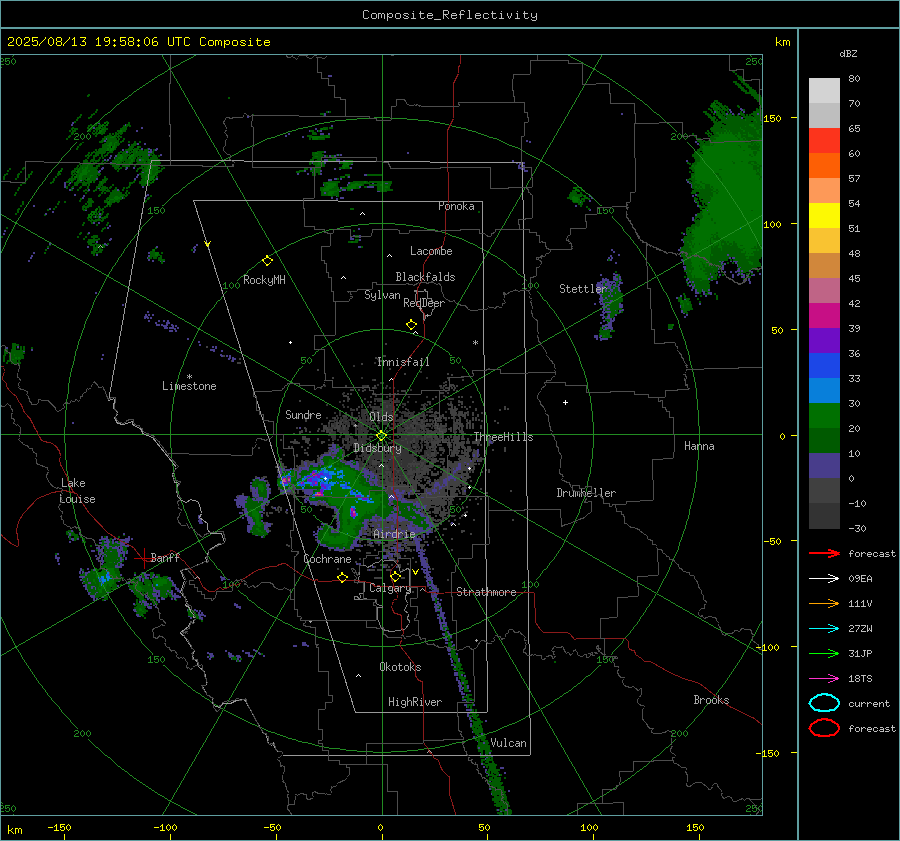The height and width of the screenshot is (841, 900).
Task: Click the 09EA legend text
Action: [860, 579]
